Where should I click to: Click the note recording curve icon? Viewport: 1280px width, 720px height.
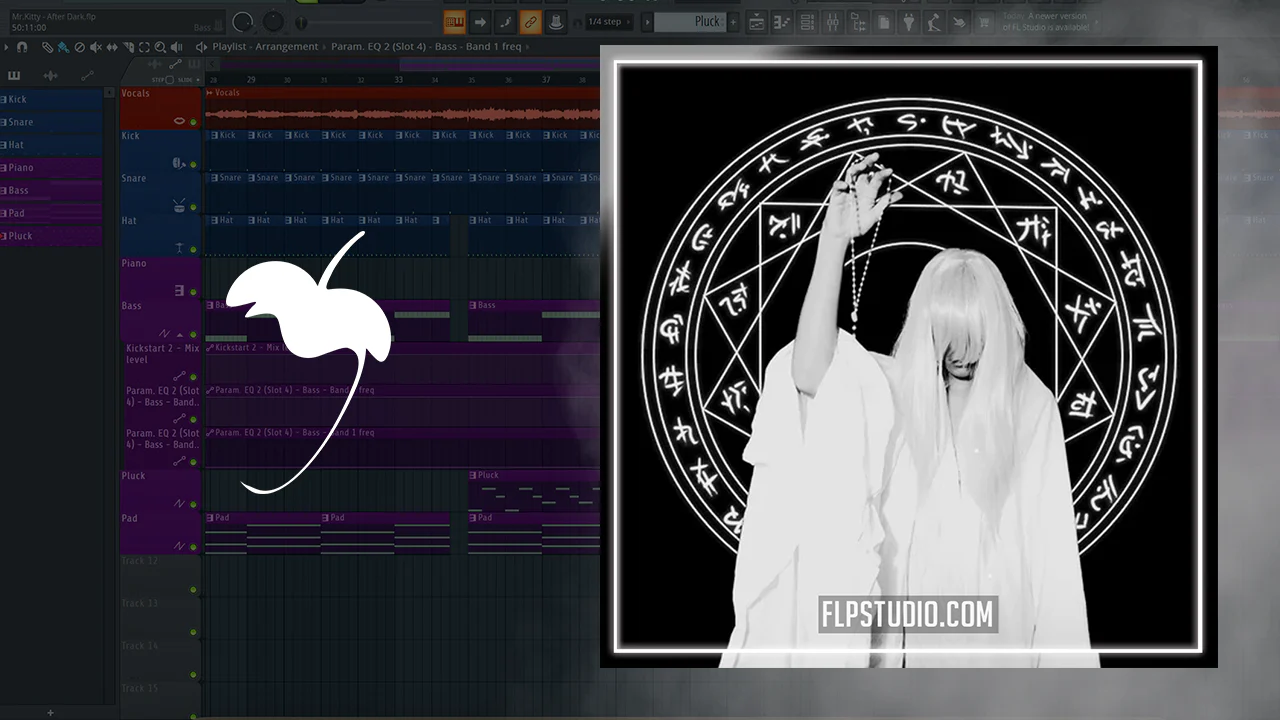point(506,21)
